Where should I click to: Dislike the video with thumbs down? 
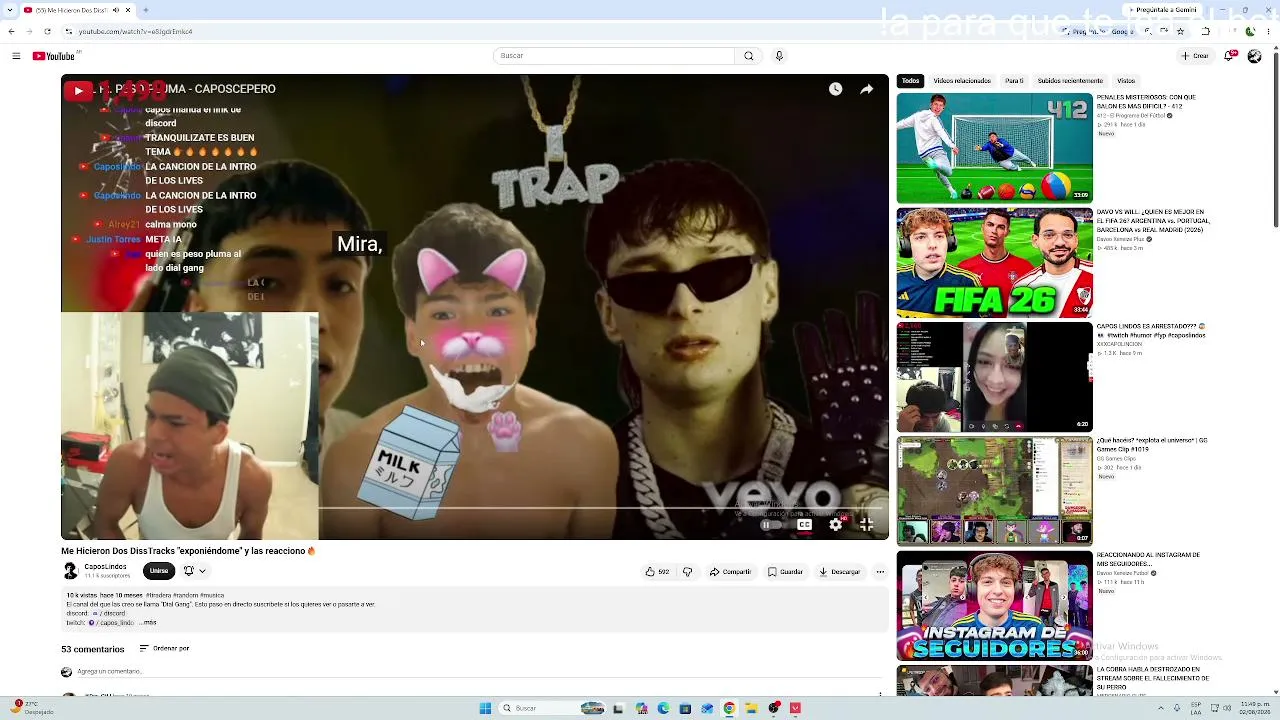coord(687,572)
